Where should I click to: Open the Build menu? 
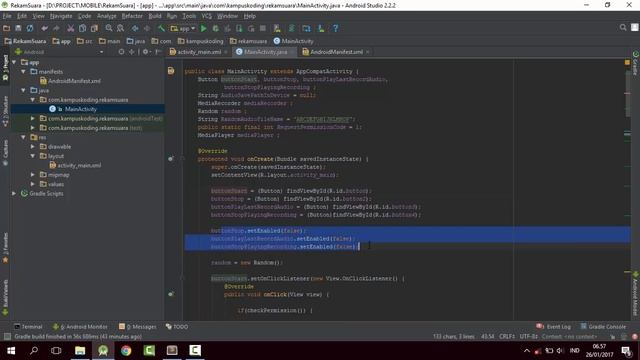click(x=155, y=16)
